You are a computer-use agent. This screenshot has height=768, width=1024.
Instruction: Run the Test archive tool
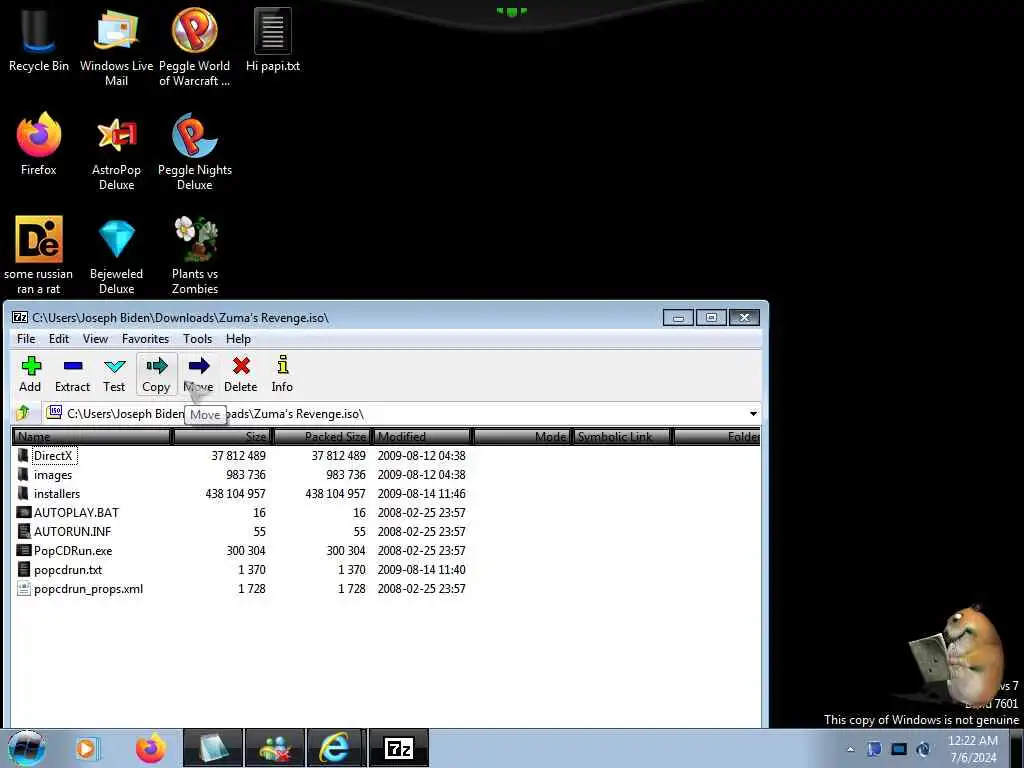(x=114, y=374)
